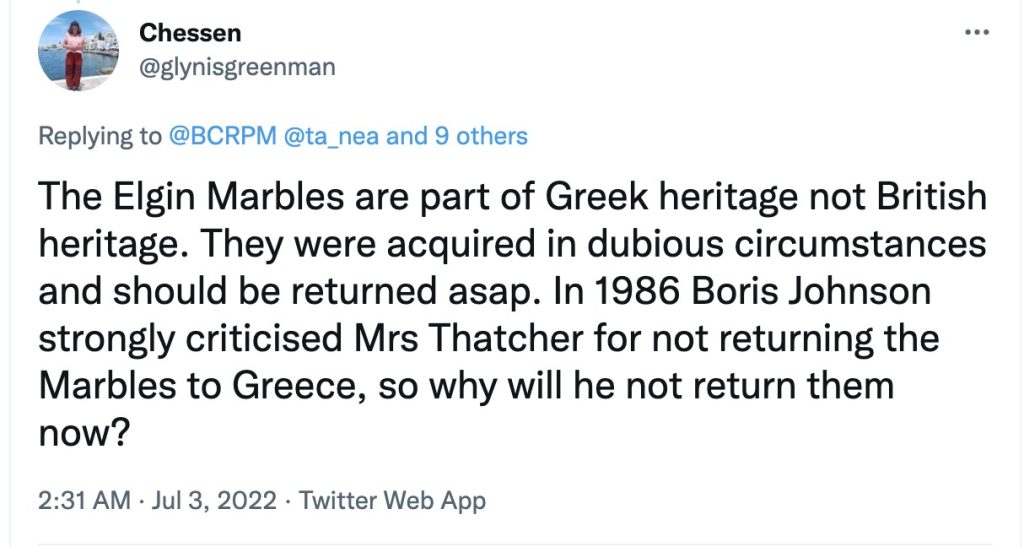The height and width of the screenshot is (547, 1024).
Task: Open the @BCRPM mention link
Action: click(x=220, y=136)
